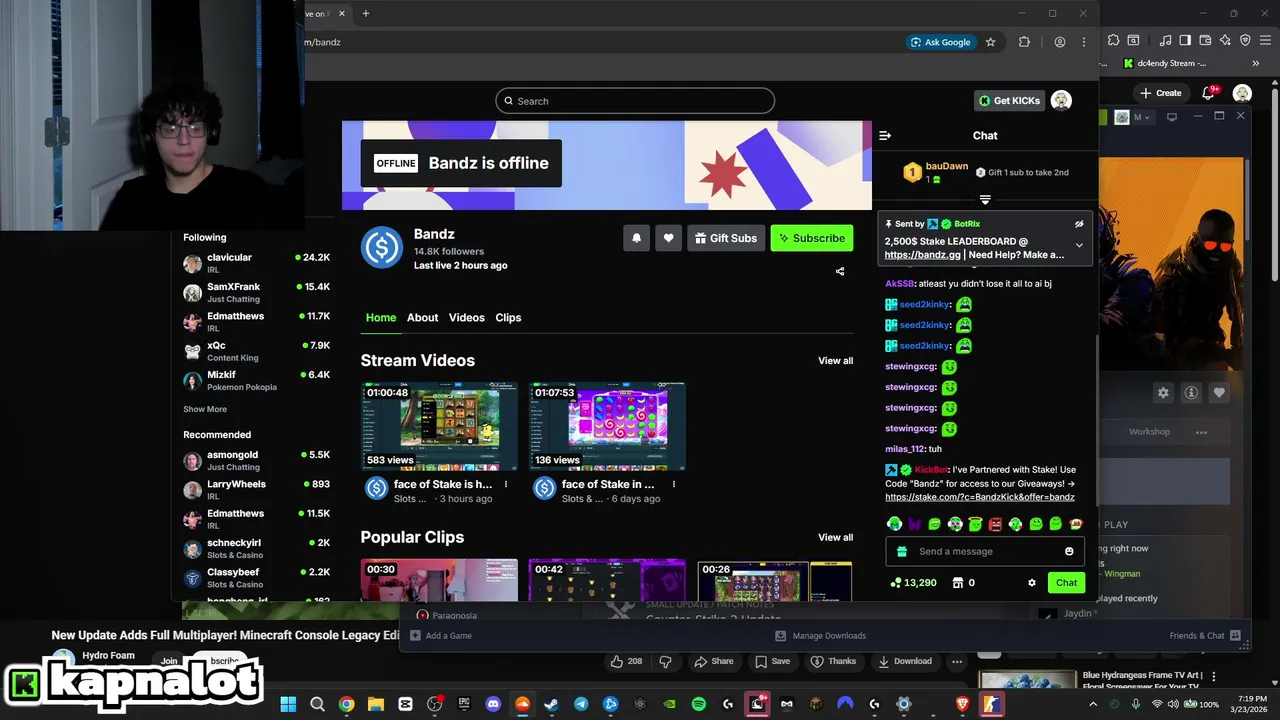Hide the pinned BotRix message with eye-slash icon

click(x=1079, y=224)
